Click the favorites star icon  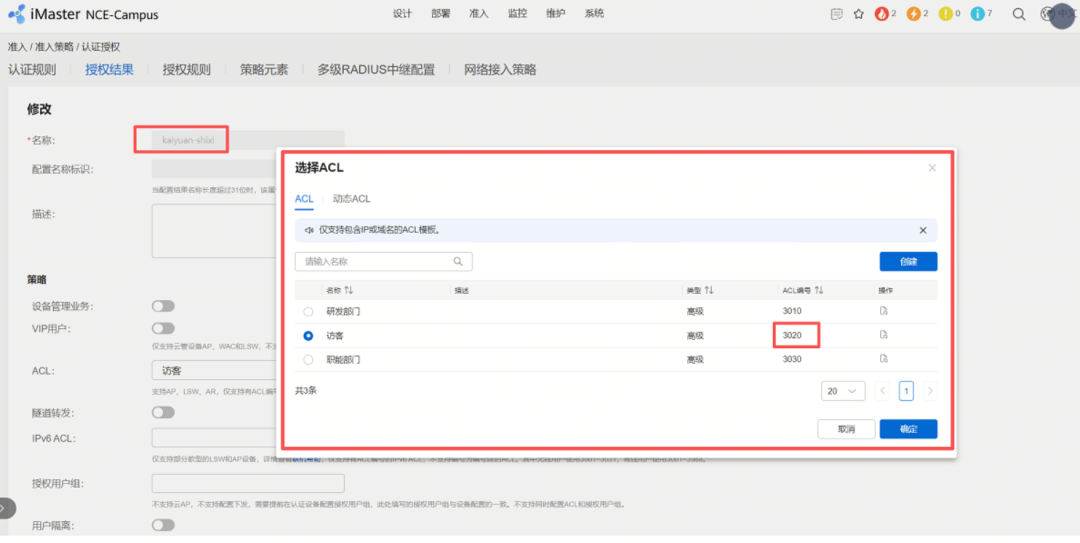858,14
